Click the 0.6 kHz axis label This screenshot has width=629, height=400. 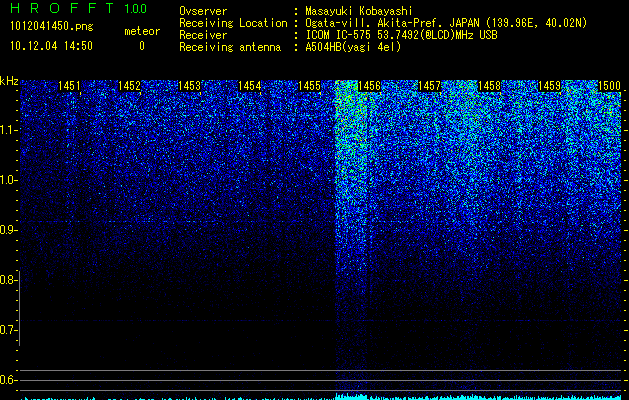(x=7, y=380)
